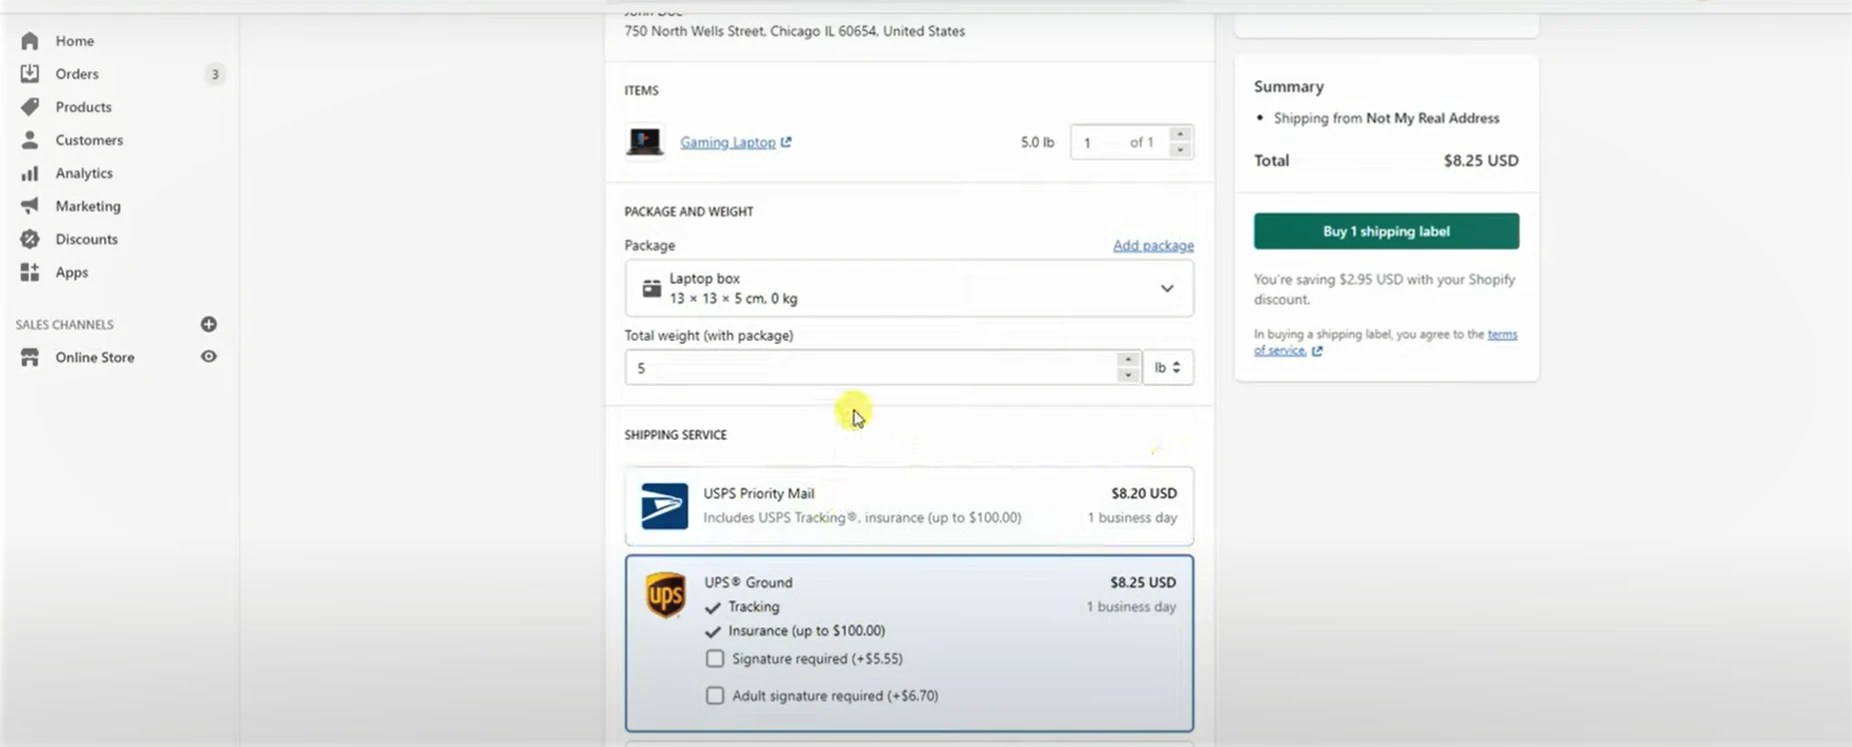Click the Gaming Laptop product thumbnail

[645, 142]
